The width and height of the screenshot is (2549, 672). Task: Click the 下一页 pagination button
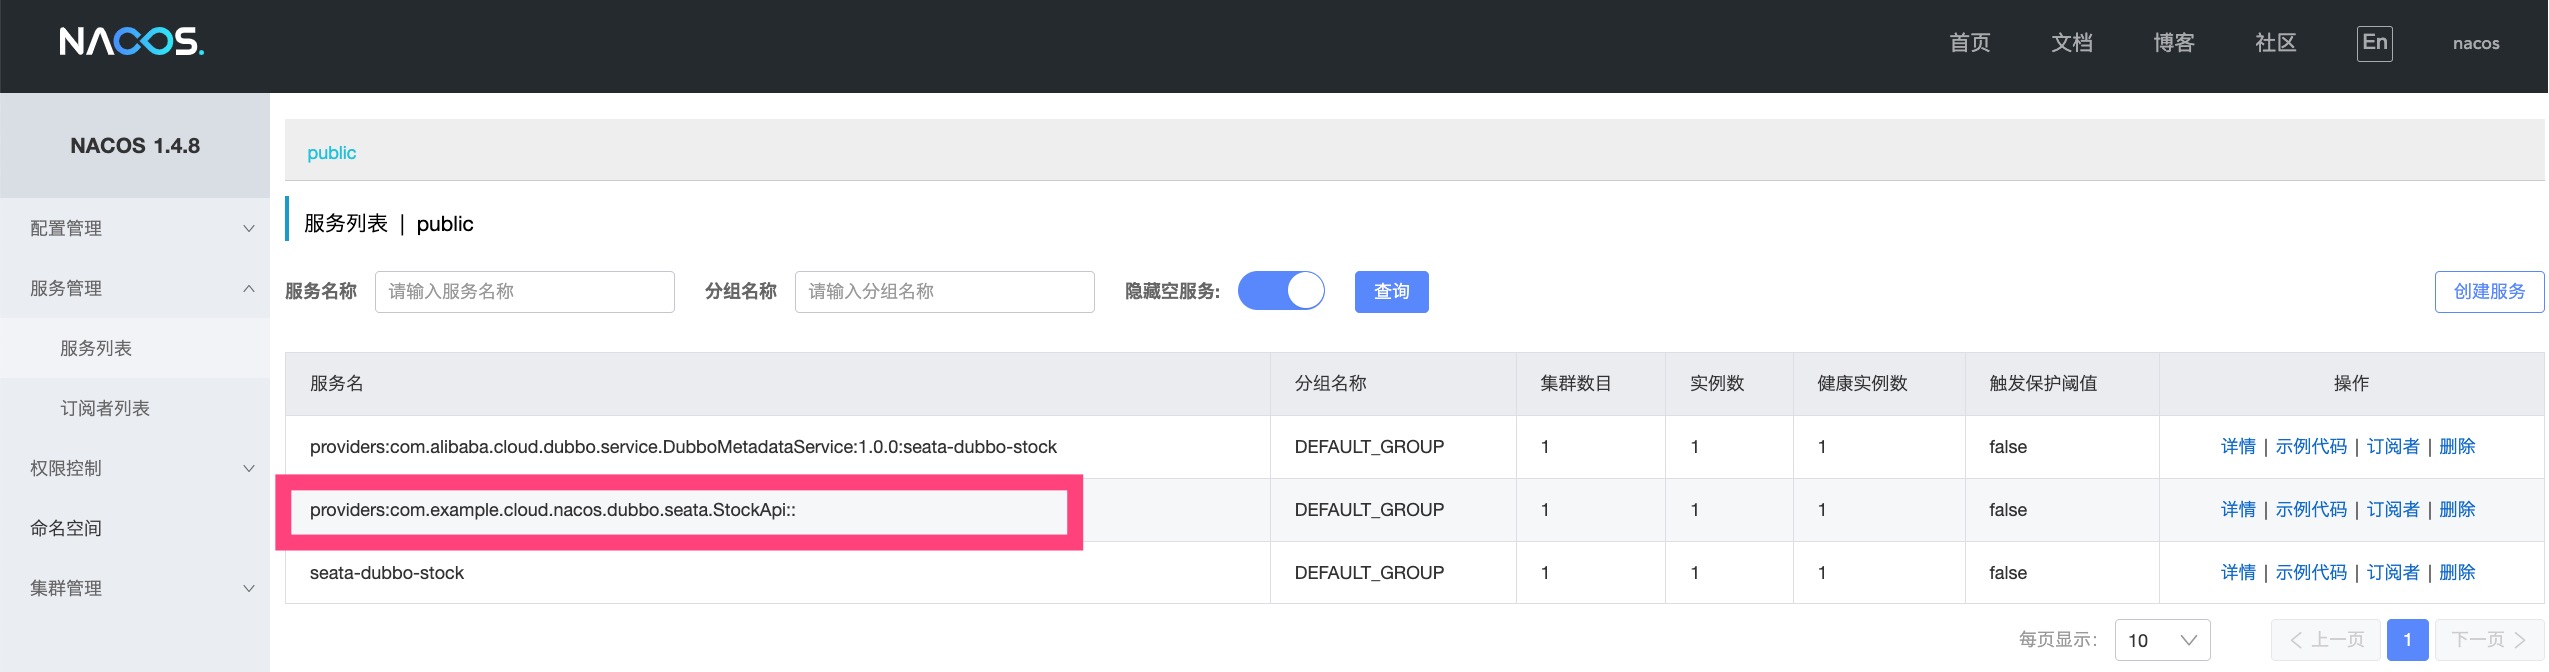2489,640
